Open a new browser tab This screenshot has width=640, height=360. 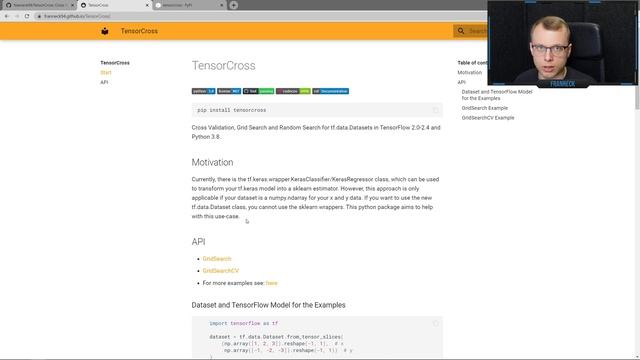tap(233, 5)
